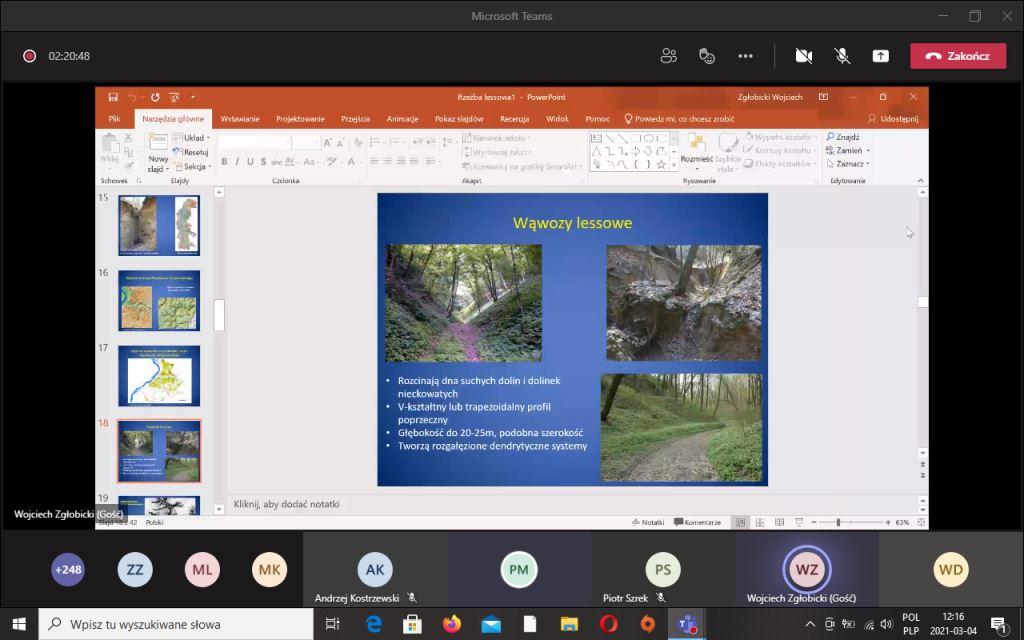Switch to the Wstawianie ribbon tab
This screenshot has height=640, width=1024.
point(240,118)
